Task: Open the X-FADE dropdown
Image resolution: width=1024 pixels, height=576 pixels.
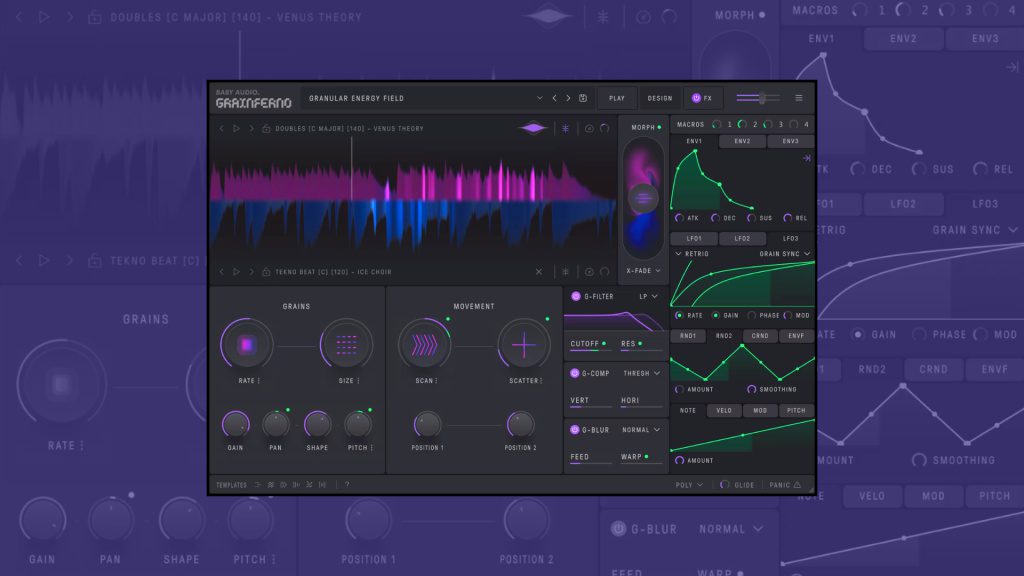Action: coord(641,269)
